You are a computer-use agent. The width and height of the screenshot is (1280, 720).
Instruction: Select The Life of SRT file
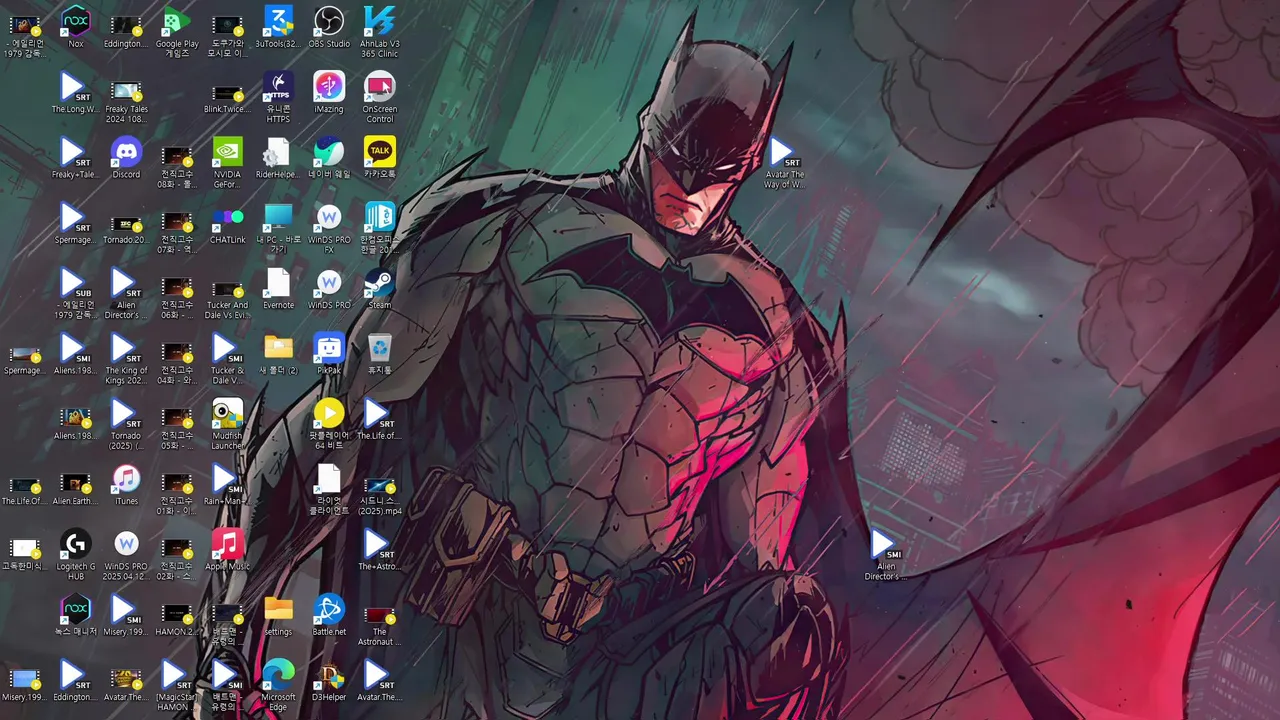(x=380, y=420)
